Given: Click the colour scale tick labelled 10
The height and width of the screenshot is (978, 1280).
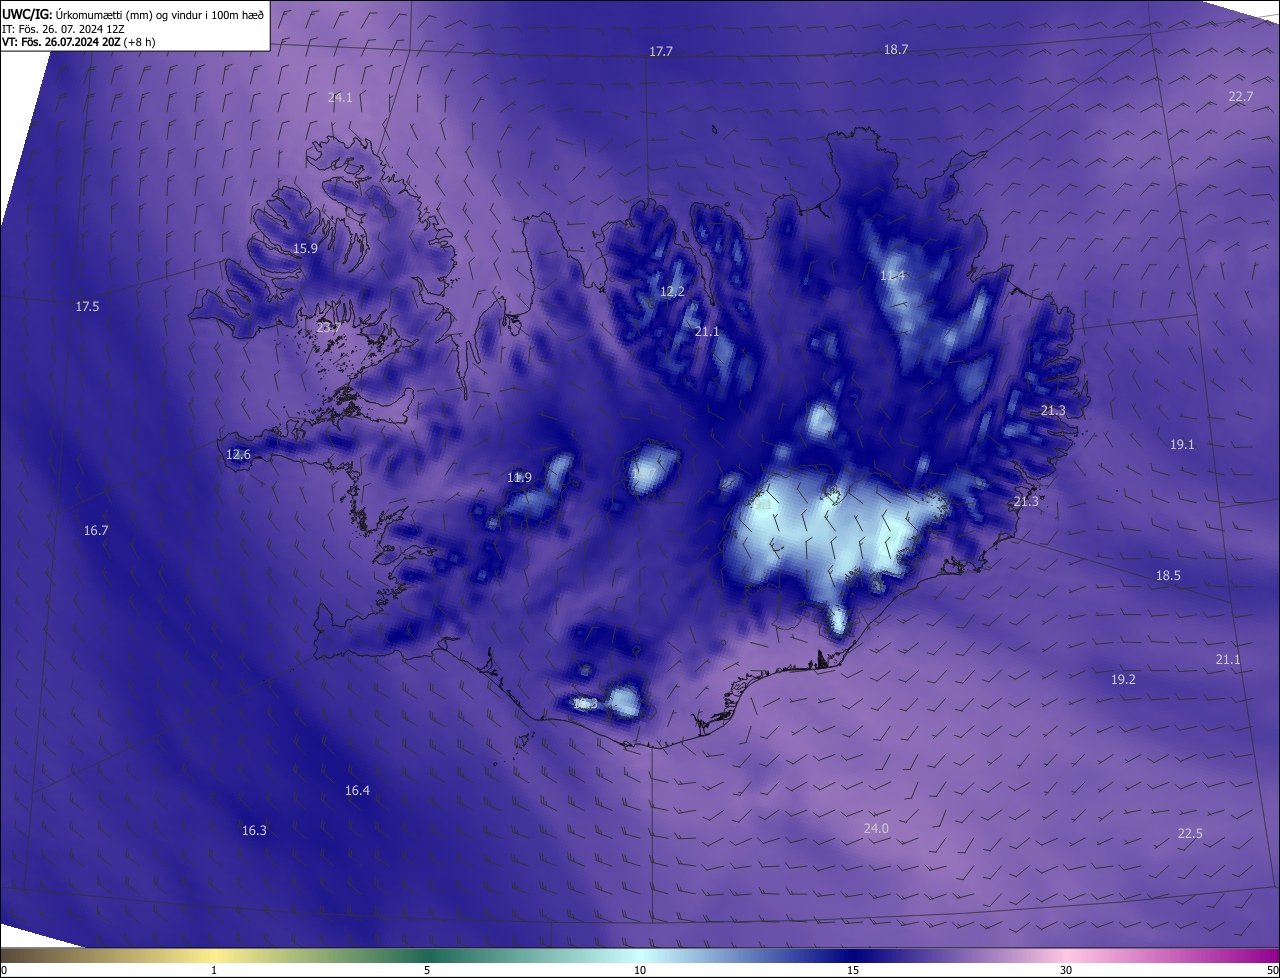Looking at the screenshot, I should [640, 970].
